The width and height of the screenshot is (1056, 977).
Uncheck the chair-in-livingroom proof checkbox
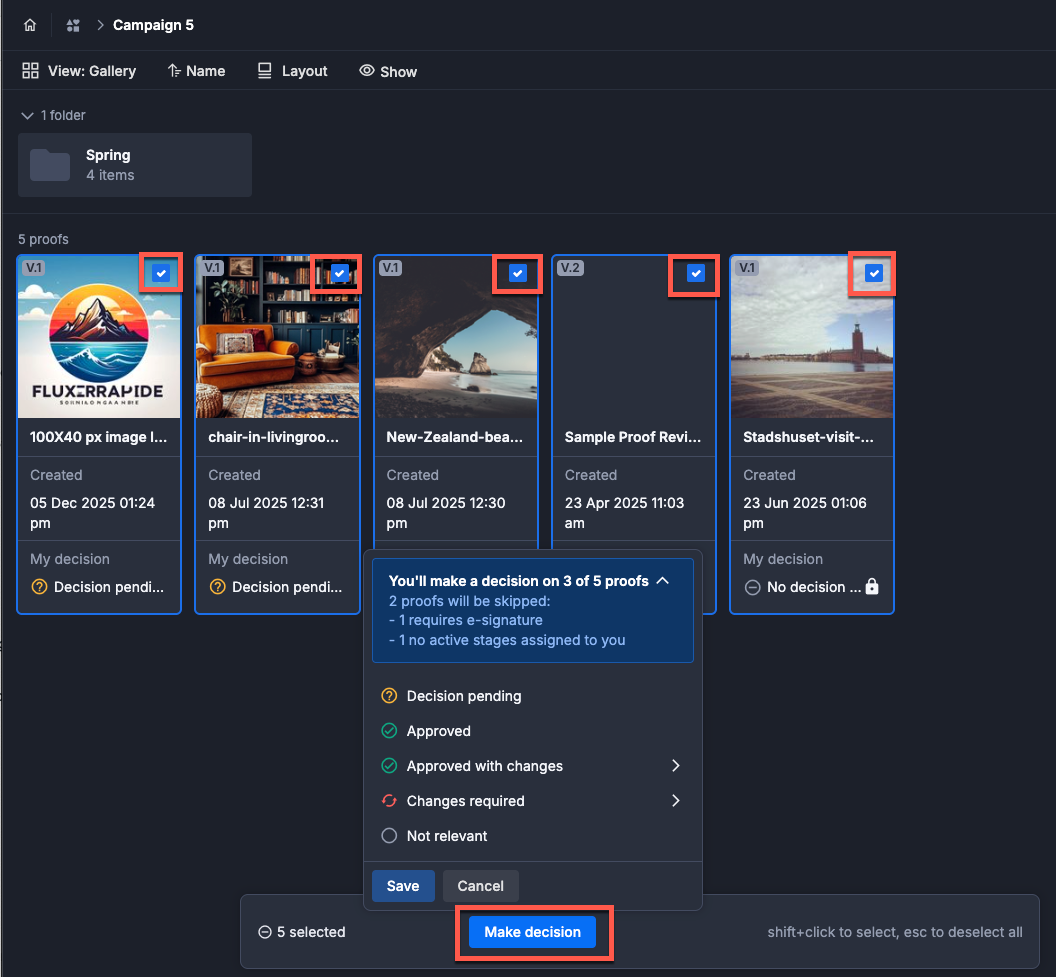coord(339,273)
